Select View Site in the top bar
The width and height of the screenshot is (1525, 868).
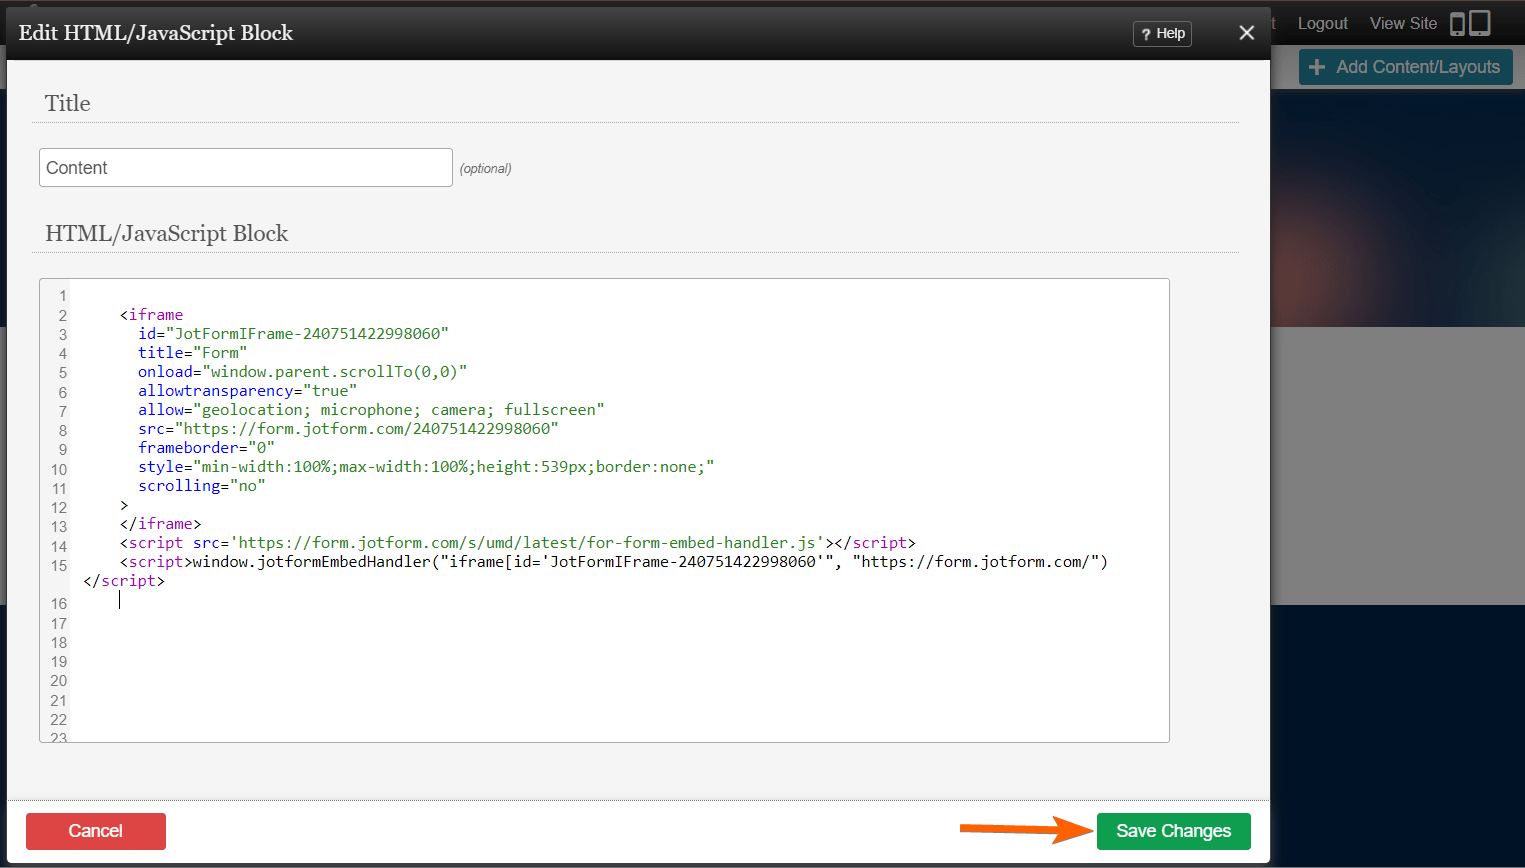pyautogui.click(x=1403, y=22)
